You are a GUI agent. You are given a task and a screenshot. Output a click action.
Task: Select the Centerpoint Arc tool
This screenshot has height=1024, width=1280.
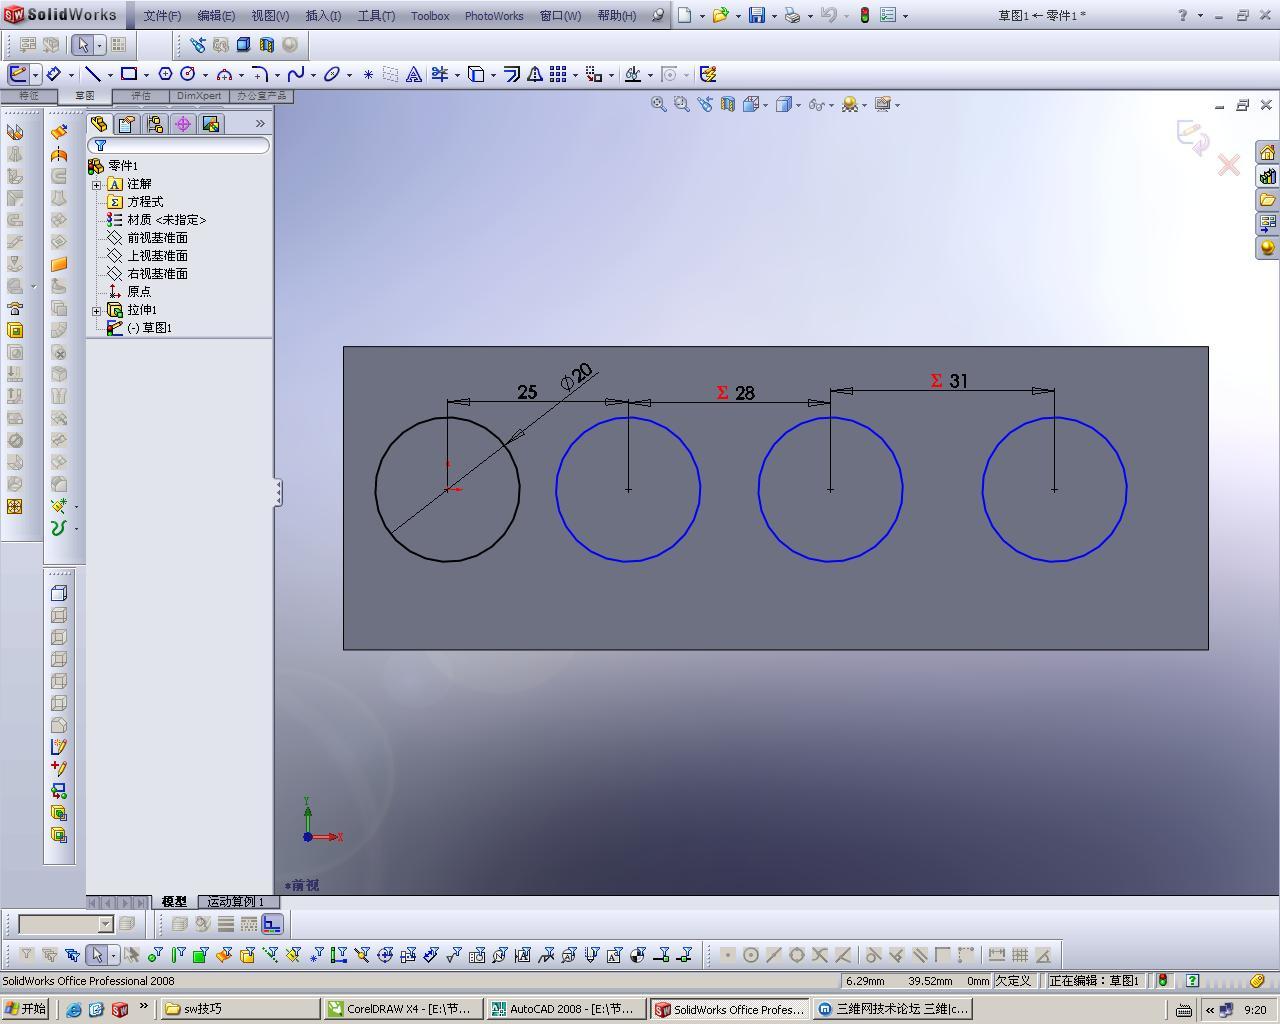224,74
